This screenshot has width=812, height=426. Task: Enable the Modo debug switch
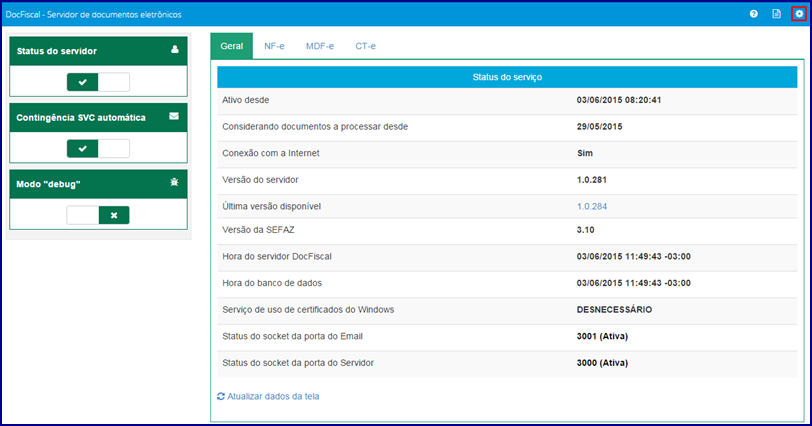pyautogui.click(x=98, y=215)
